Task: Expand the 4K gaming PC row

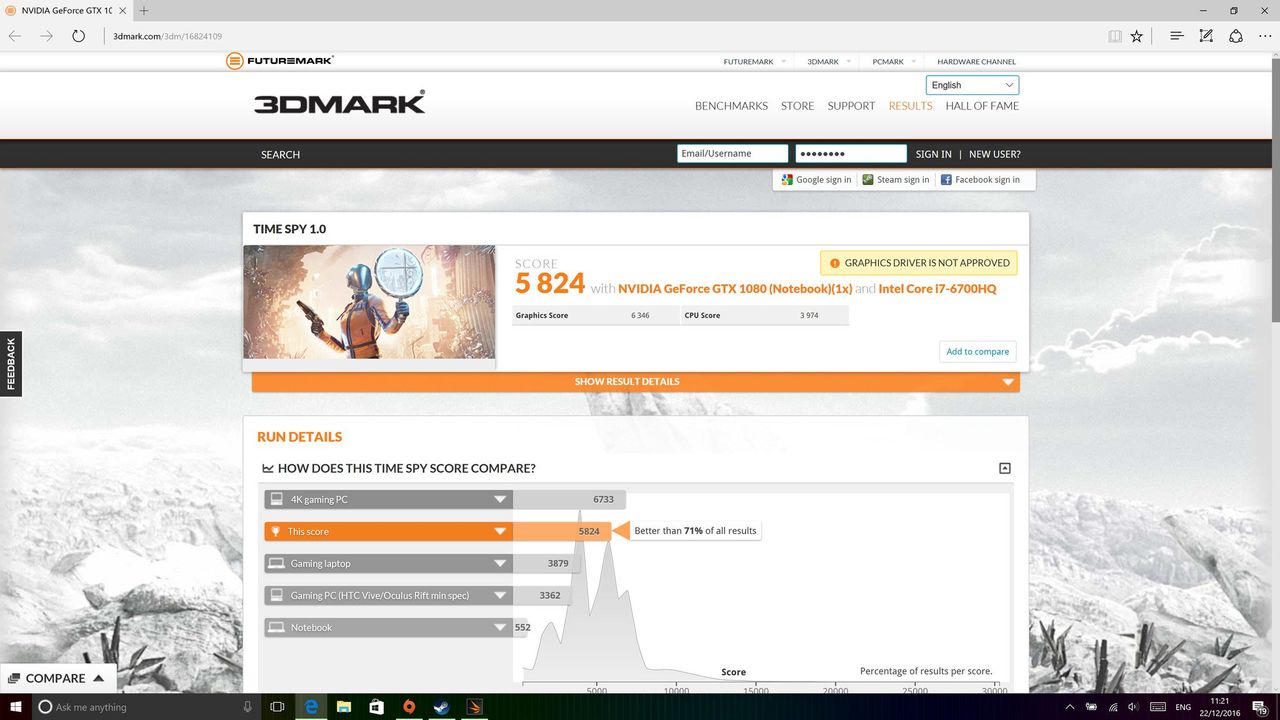Action: click(388, 499)
